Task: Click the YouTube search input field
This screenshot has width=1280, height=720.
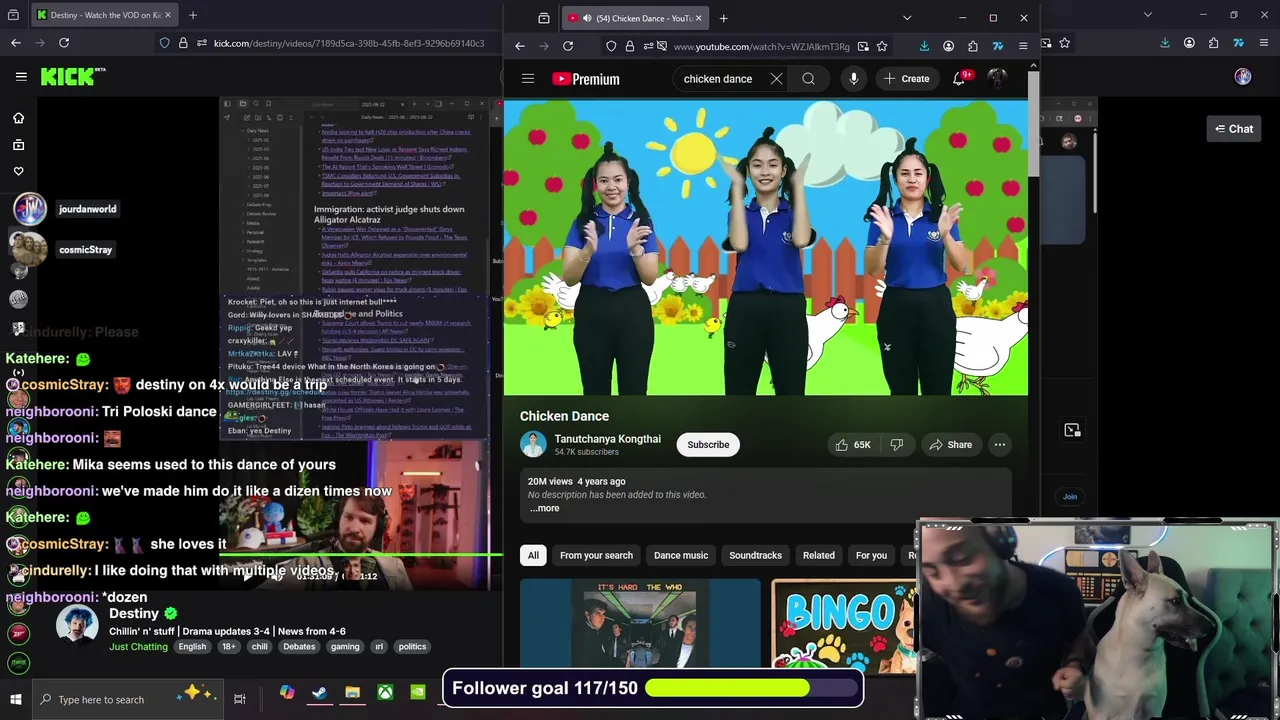Action: 718,79
